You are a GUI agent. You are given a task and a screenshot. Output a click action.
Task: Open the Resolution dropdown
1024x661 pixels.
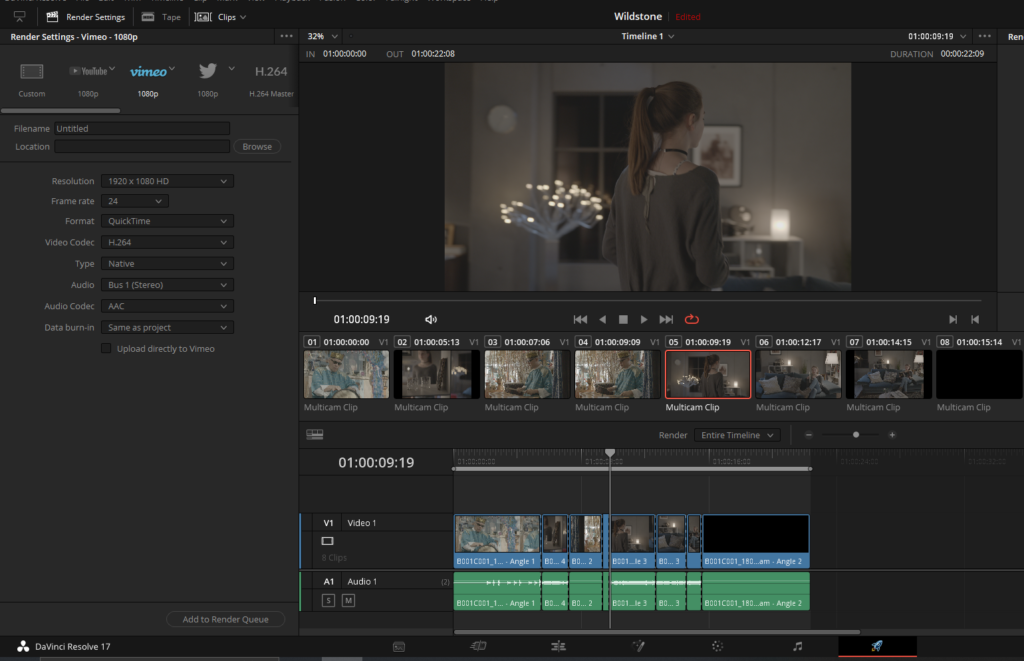coord(167,182)
